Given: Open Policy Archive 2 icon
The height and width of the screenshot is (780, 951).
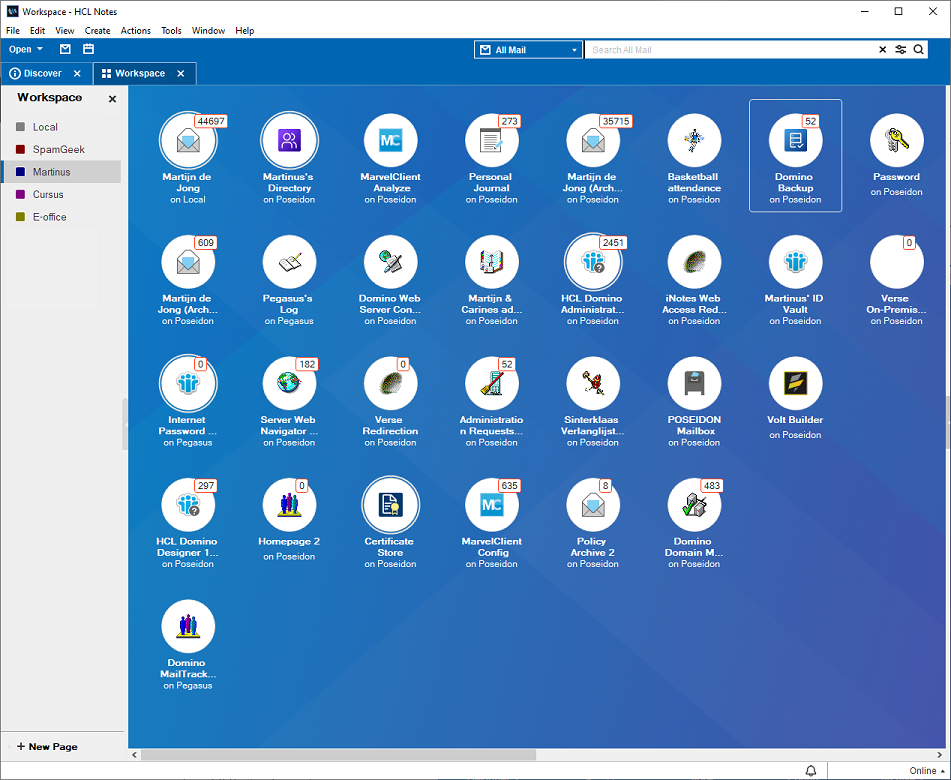Looking at the screenshot, I should pos(593,505).
